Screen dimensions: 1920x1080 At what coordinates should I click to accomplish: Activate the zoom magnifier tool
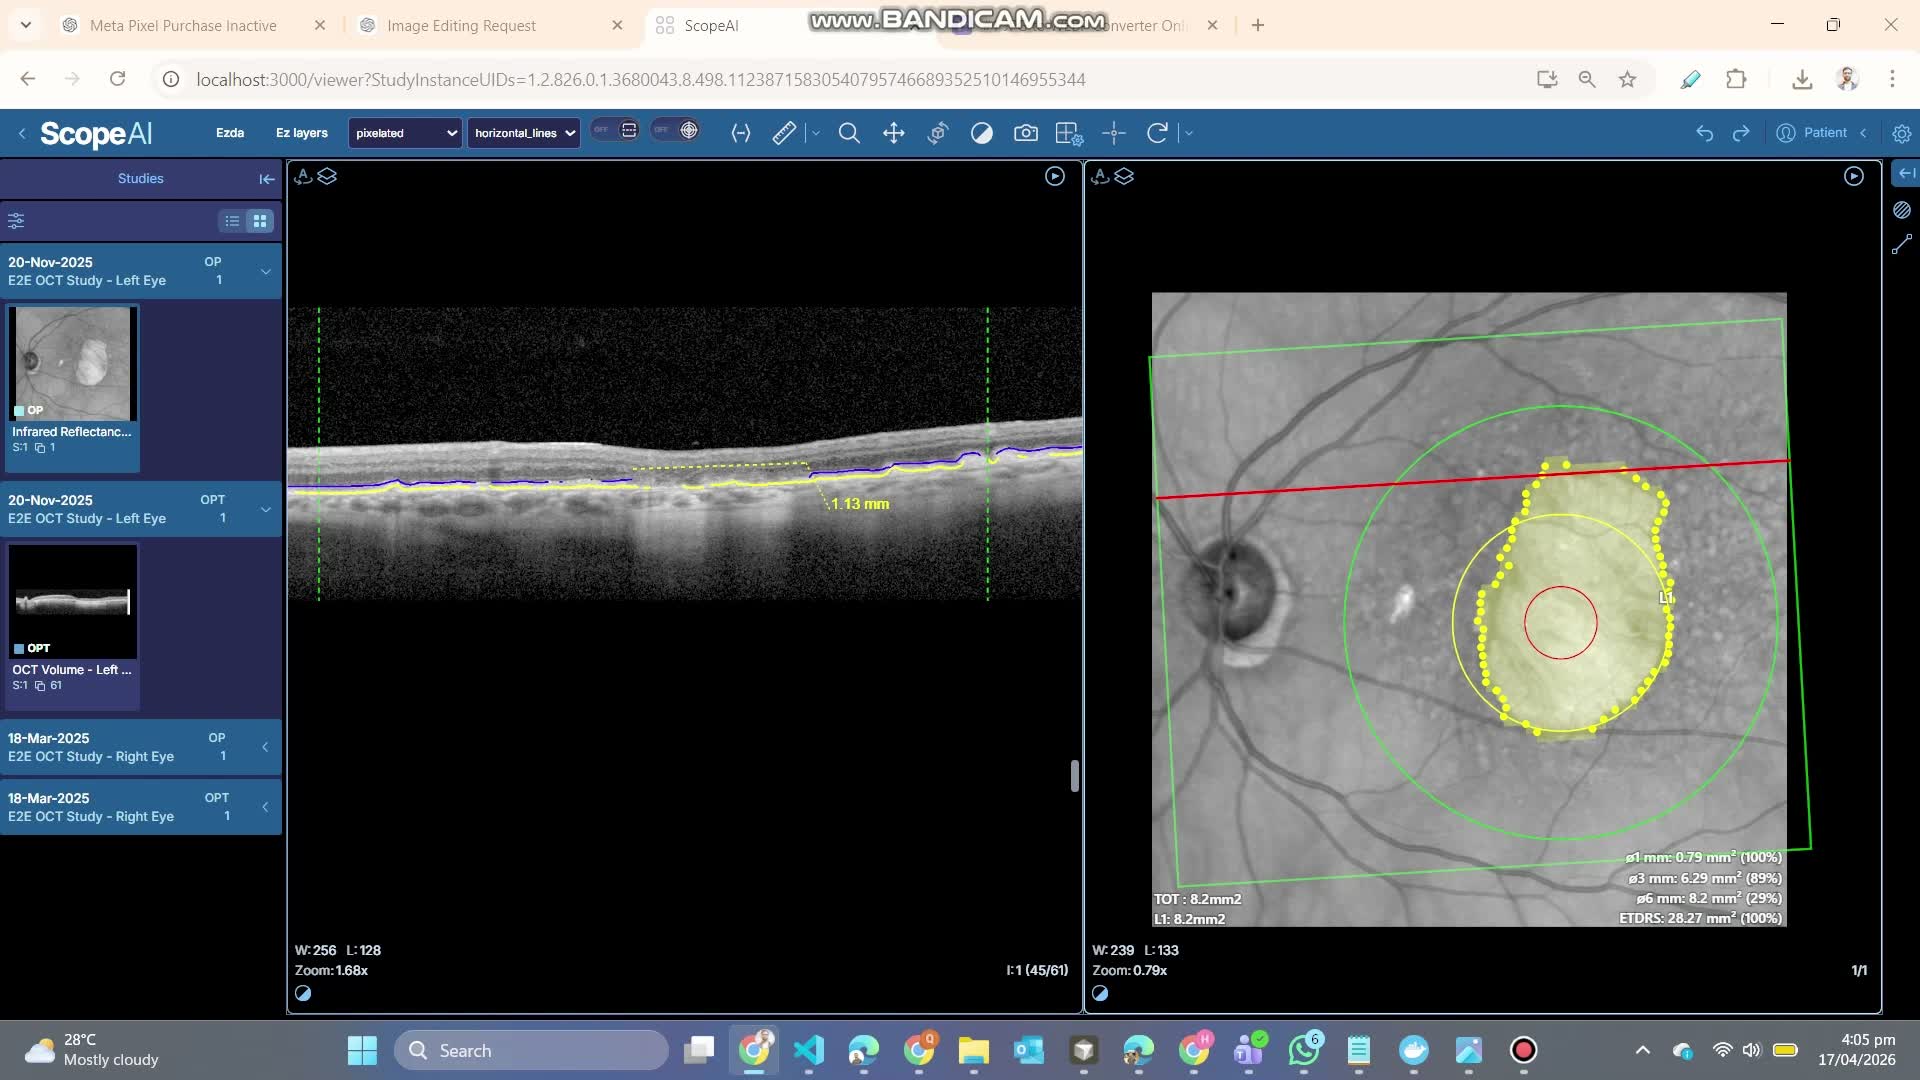(x=849, y=133)
